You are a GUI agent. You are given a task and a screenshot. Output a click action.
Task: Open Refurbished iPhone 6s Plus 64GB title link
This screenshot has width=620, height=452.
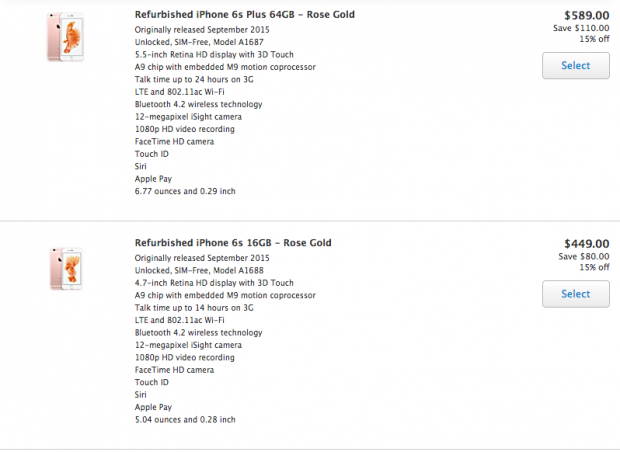(244, 15)
